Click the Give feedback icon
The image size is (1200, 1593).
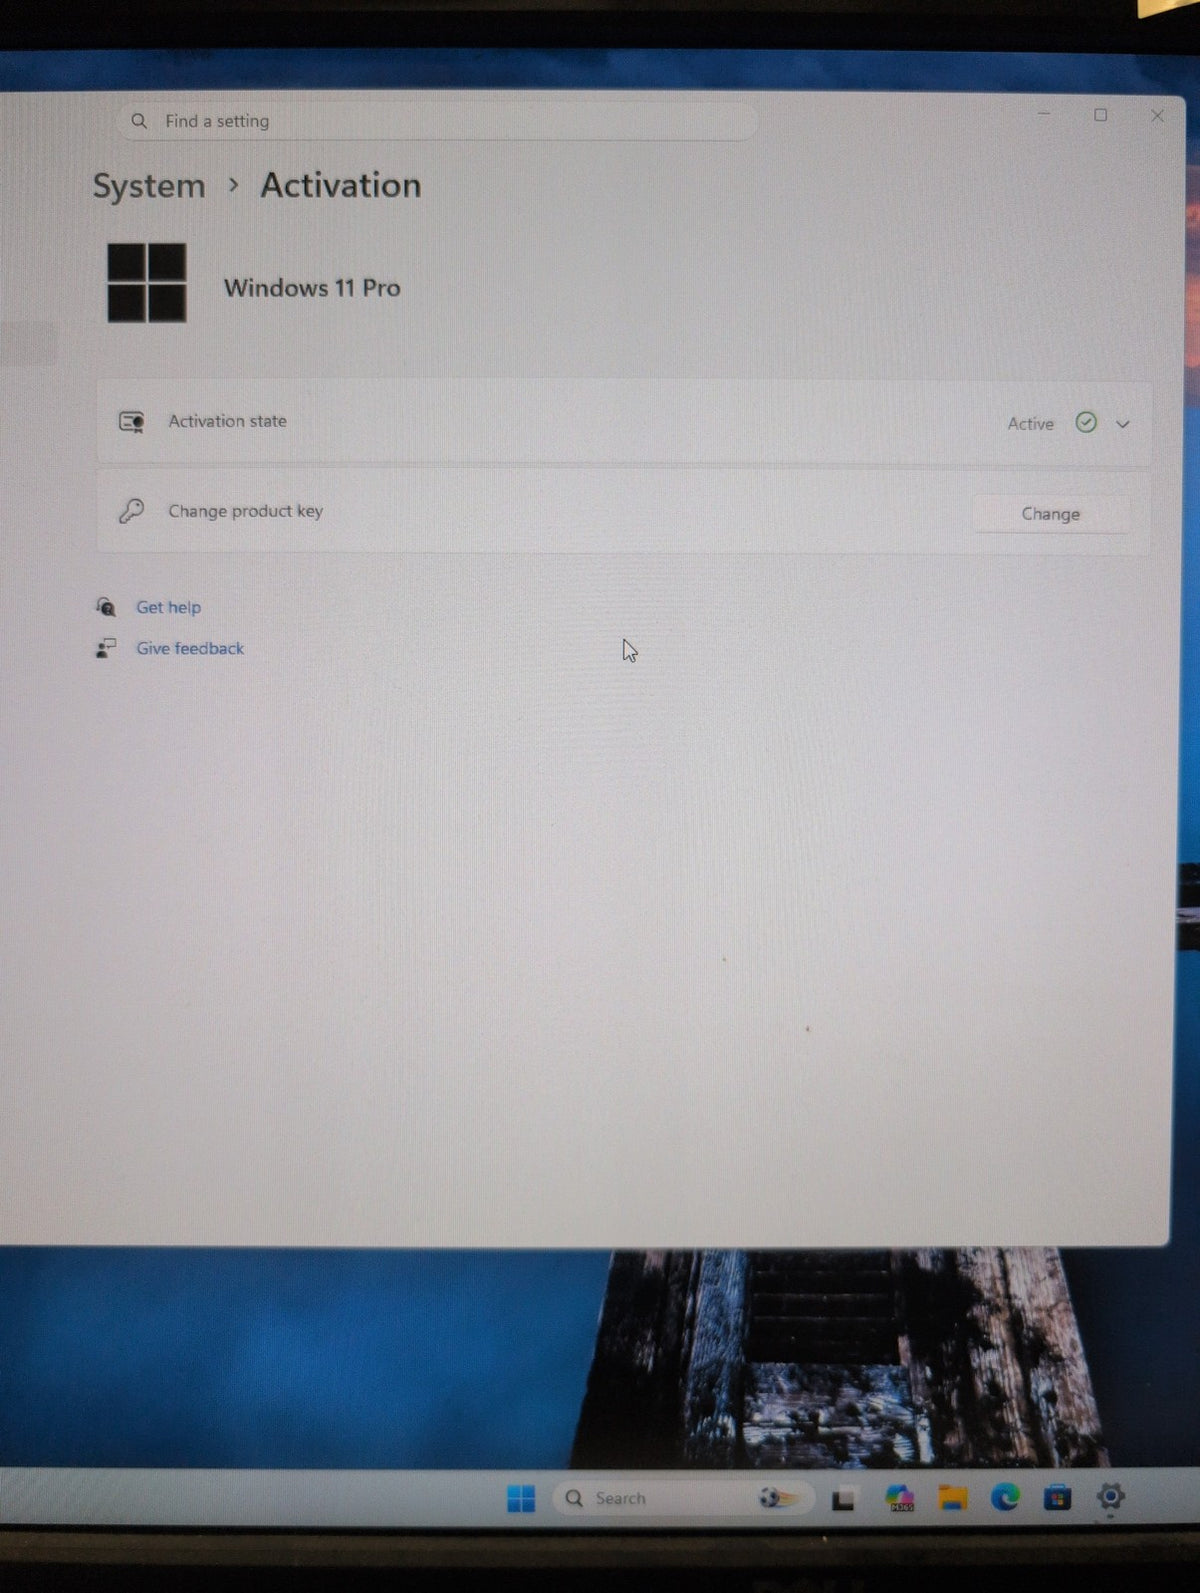coord(106,648)
